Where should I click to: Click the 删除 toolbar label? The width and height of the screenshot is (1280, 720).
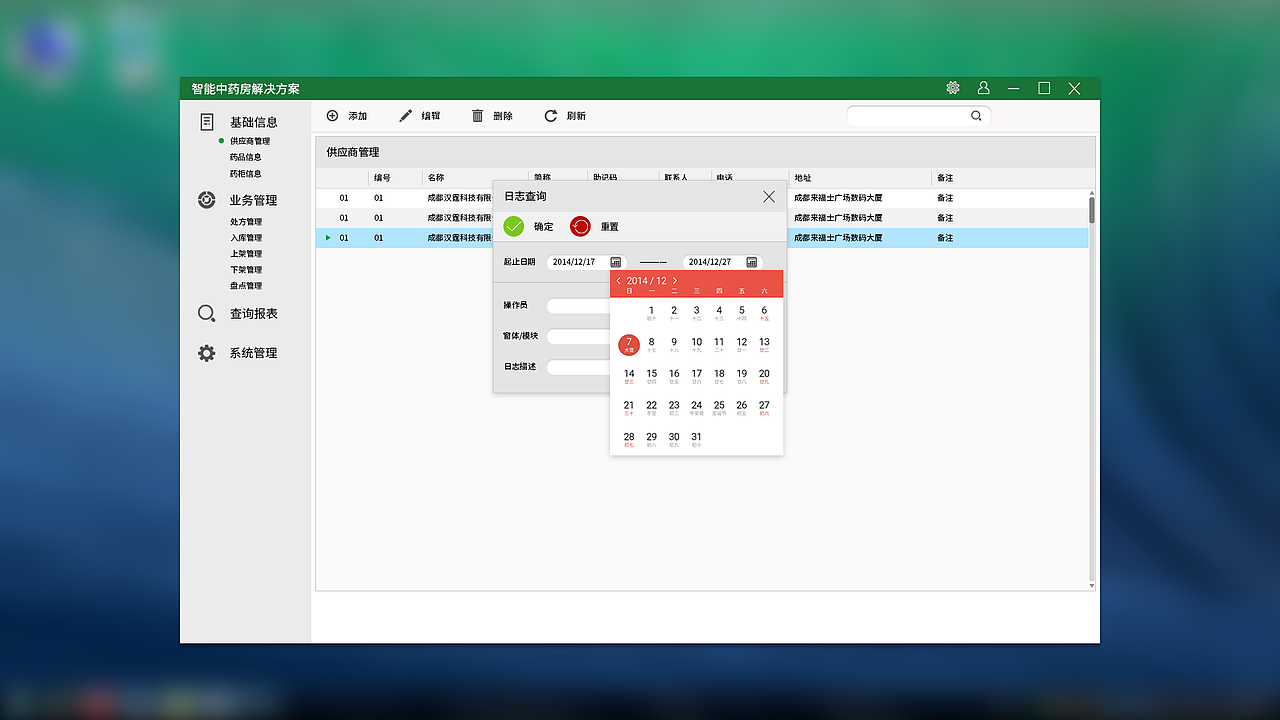[503, 116]
